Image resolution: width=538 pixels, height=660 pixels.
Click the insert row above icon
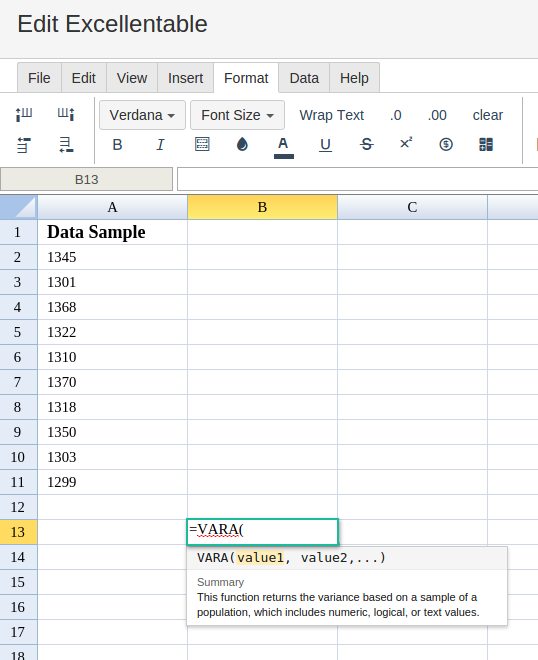click(x=24, y=145)
